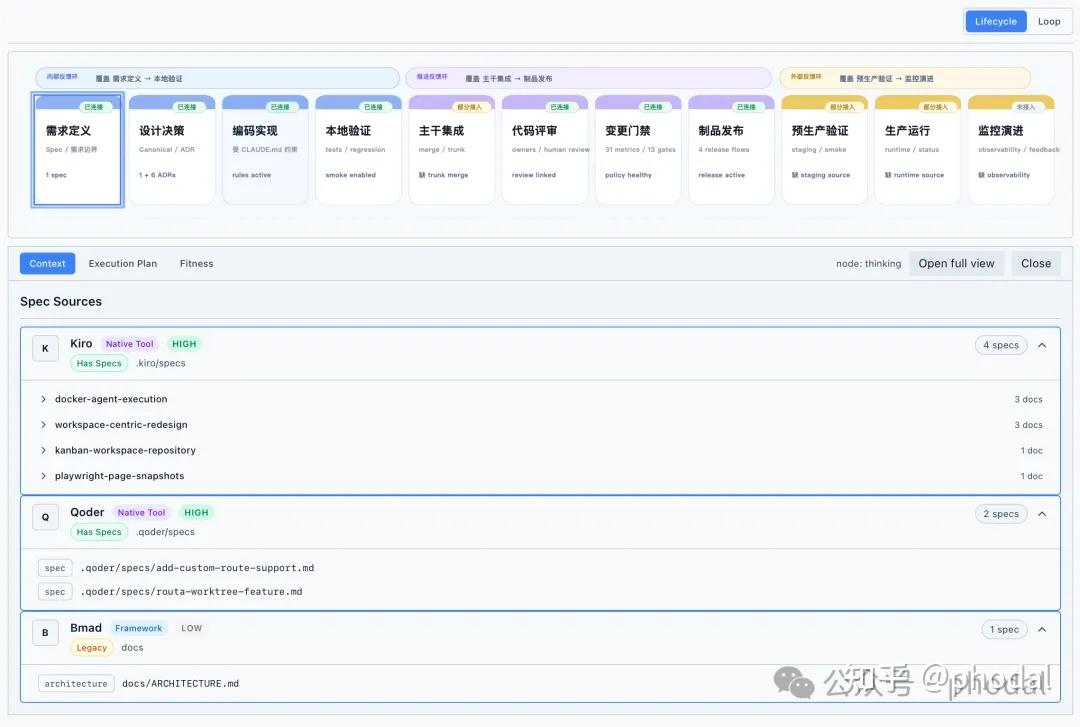The height and width of the screenshot is (727, 1080).
Task: Click the .qoder/specs path
Action: (165, 532)
